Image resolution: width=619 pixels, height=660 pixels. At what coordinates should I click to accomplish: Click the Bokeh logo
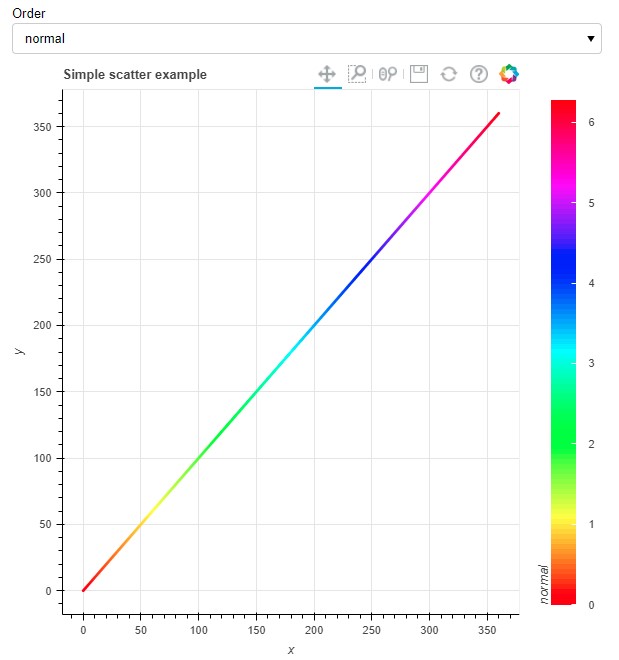tap(509, 74)
